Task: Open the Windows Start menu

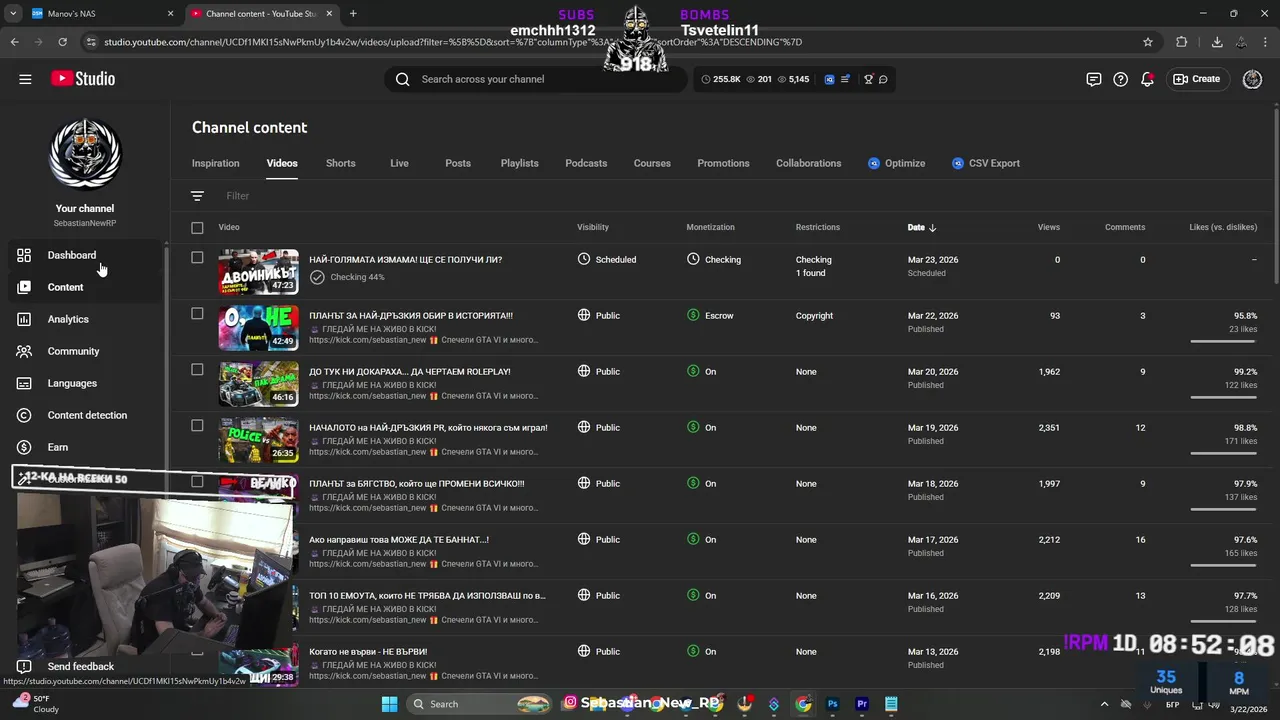Action: 389,704
